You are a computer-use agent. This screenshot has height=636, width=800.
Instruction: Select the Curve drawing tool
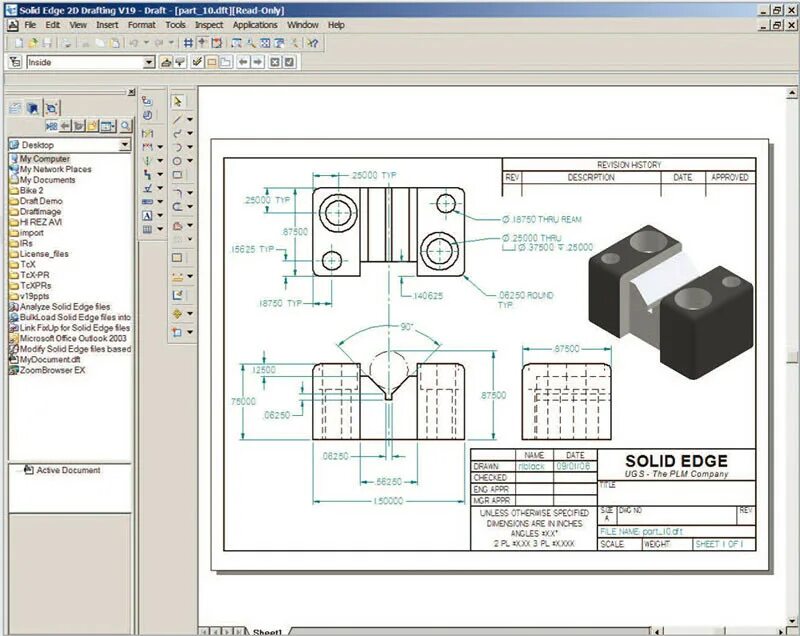[x=177, y=133]
